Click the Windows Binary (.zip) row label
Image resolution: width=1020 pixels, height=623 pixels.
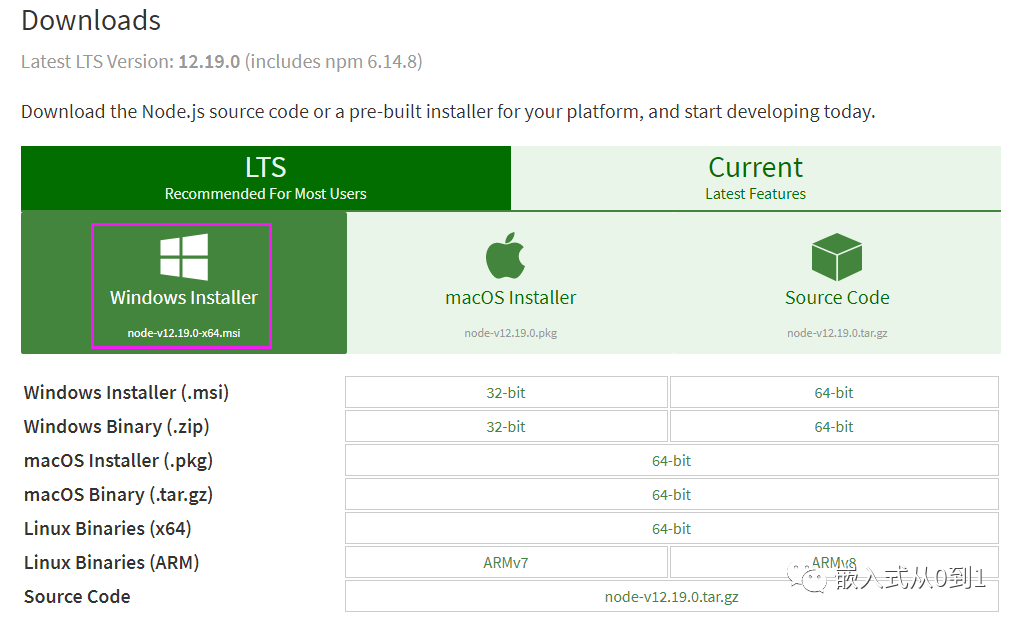coord(116,427)
